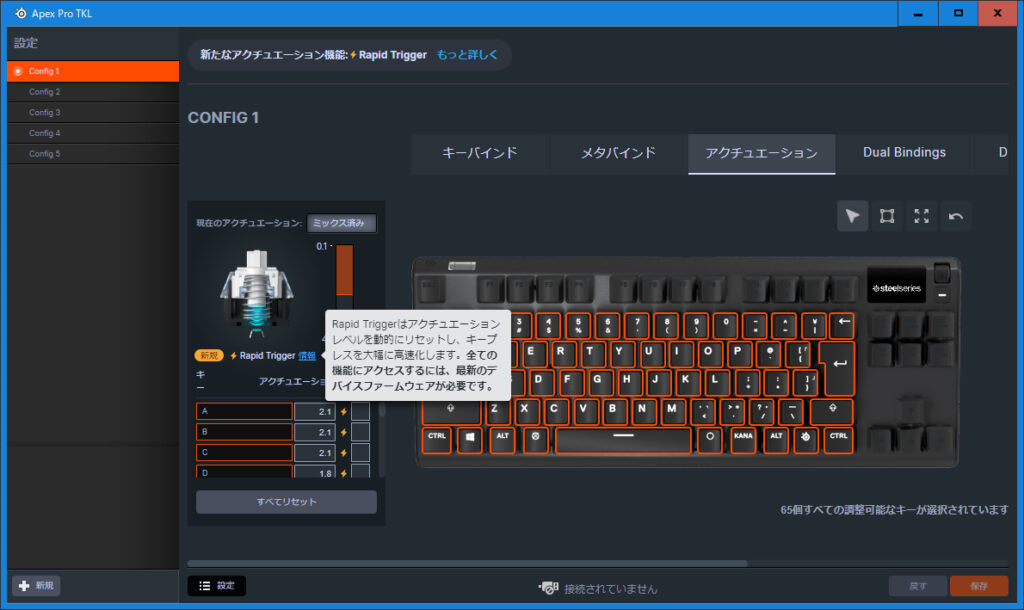This screenshot has height=610, width=1024.
Task: Adjust the vertical actuation level slider
Action: point(344,279)
